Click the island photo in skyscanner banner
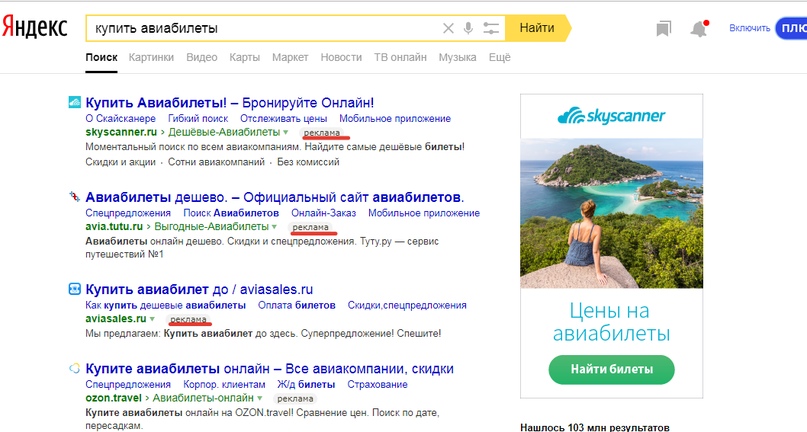 click(x=611, y=213)
